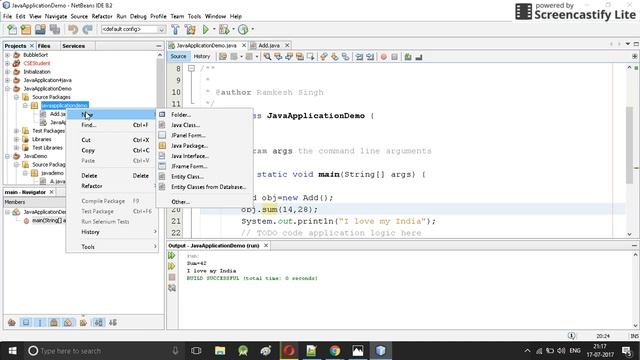Image resolution: width=640 pixels, height=360 pixels.
Task: Click the fold toggle beside comment line 8
Action: pyautogui.click(x=191, y=69)
